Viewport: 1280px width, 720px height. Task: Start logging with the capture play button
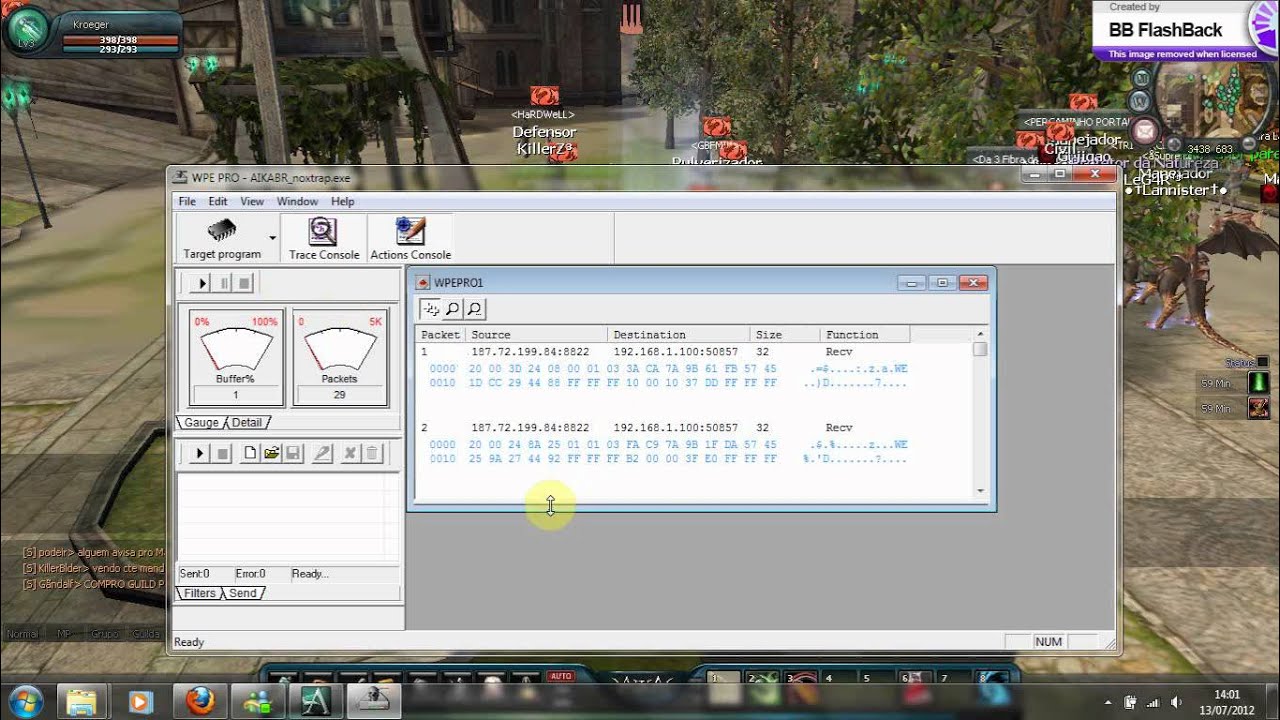click(201, 284)
